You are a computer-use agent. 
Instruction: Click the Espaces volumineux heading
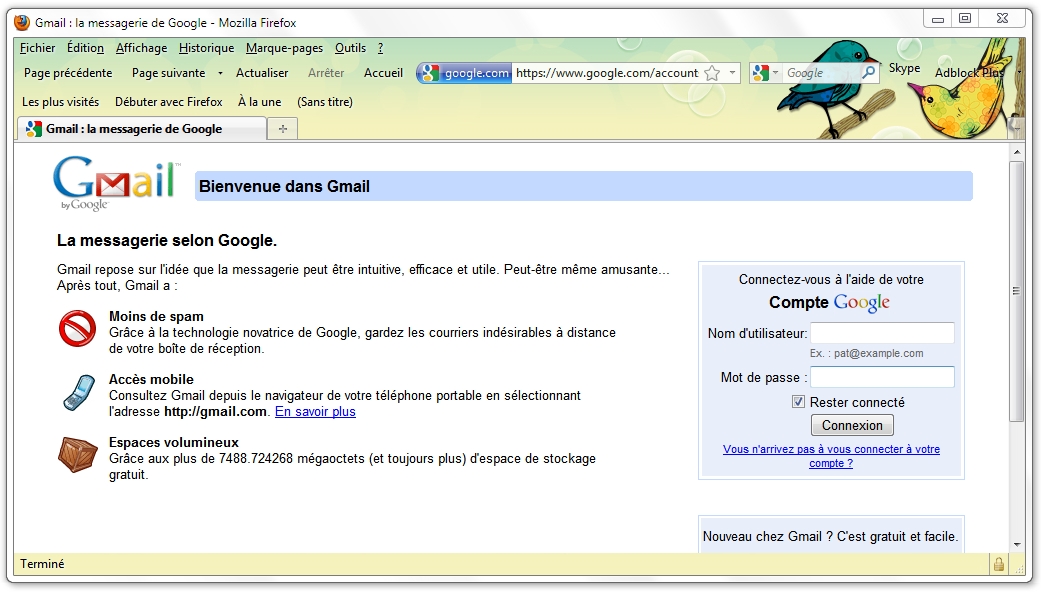click(x=174, y=443)
